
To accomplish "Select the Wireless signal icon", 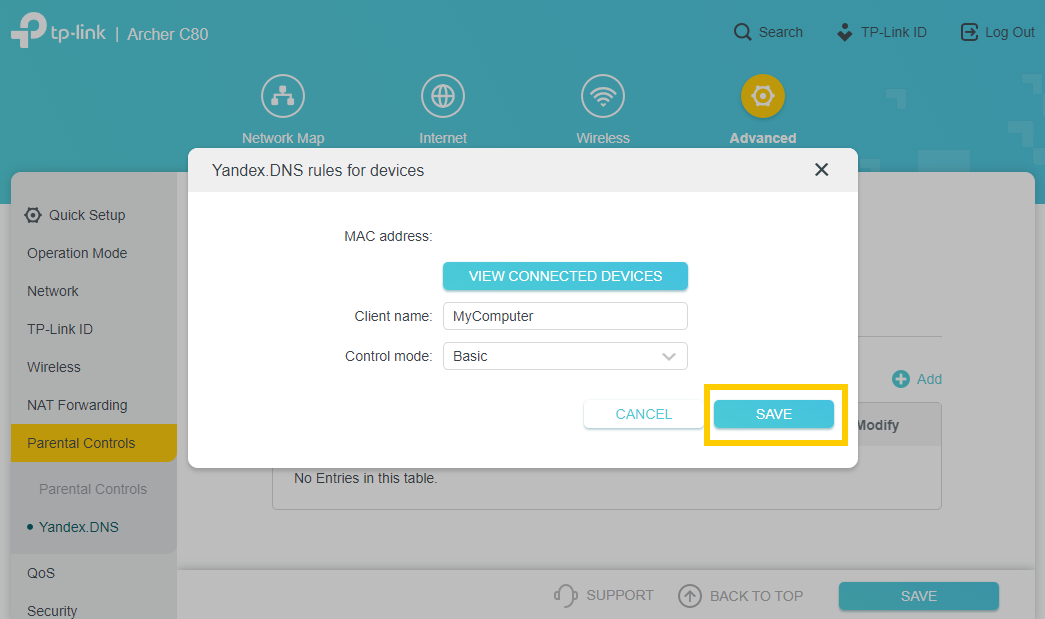I will tap(603, 97).
